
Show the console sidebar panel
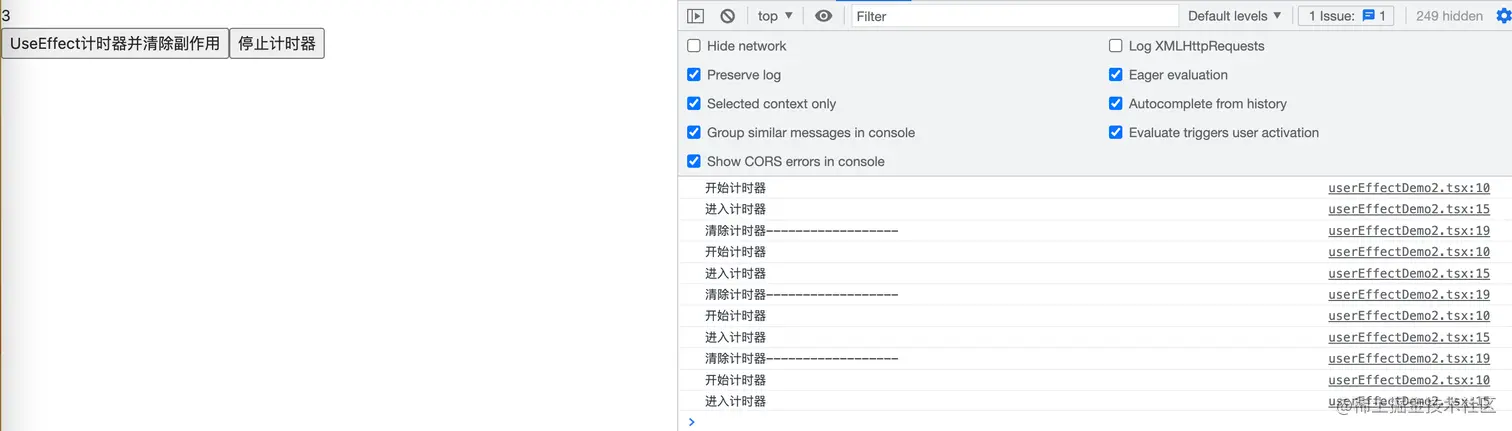point(695,16)
